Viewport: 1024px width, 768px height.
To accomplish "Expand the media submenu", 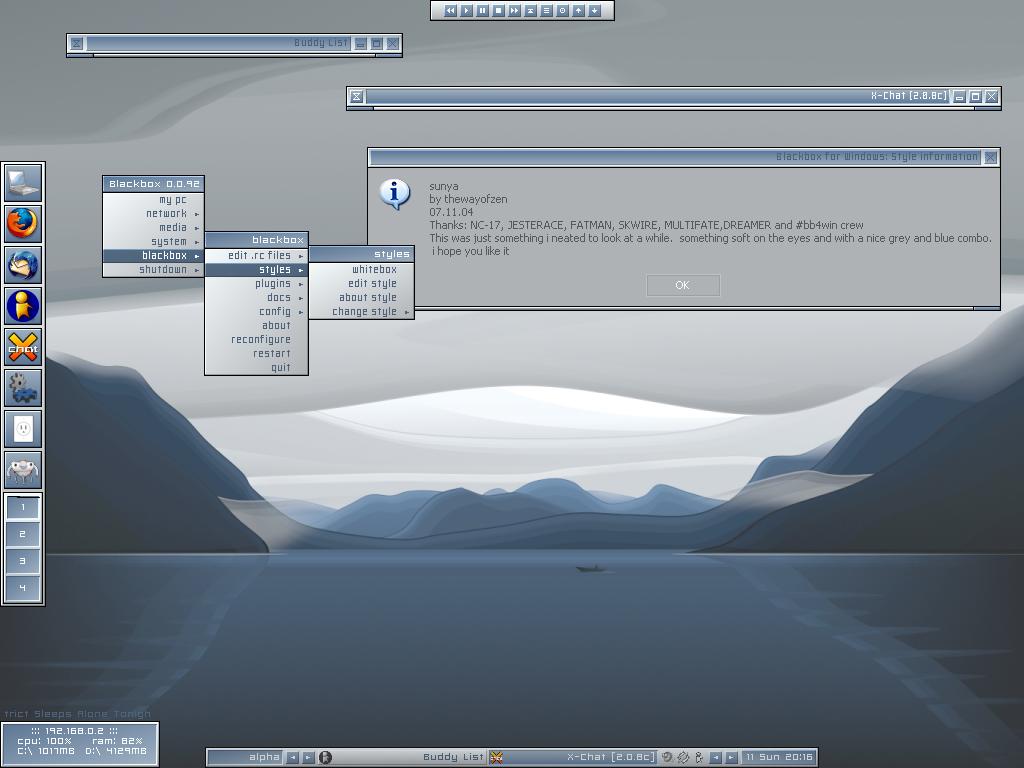I will (153, 228).
